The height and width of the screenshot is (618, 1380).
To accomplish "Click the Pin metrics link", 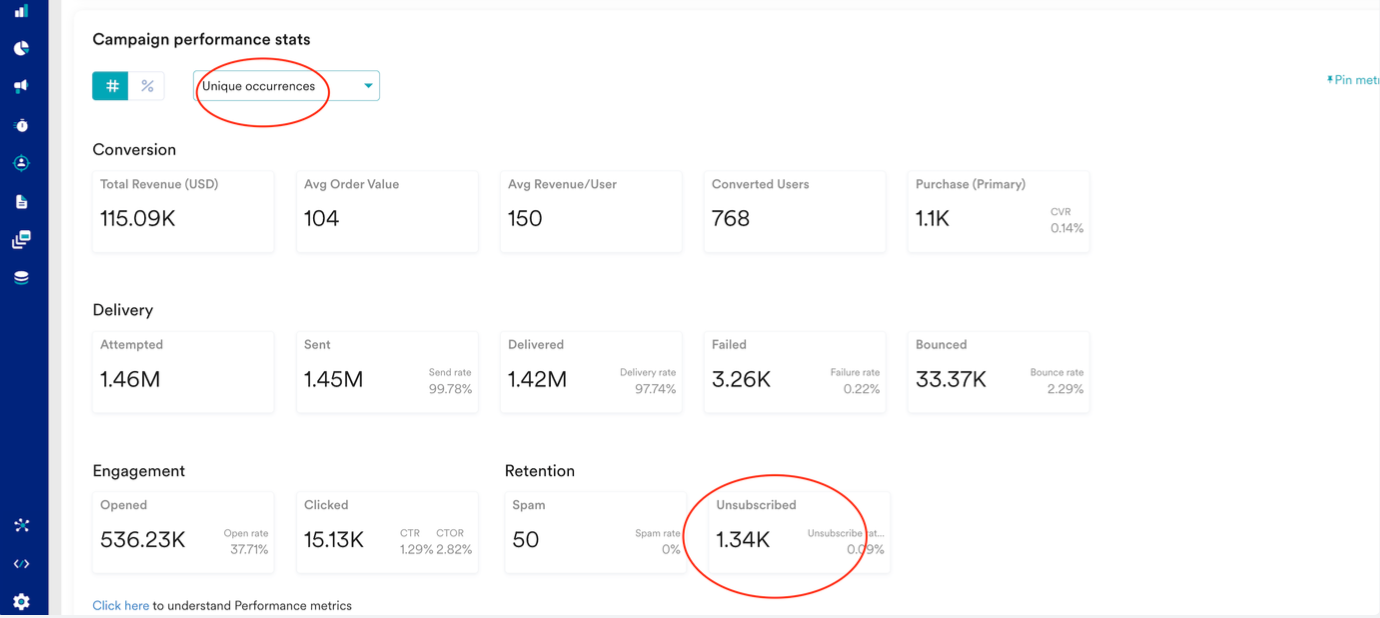I will pyautogui.click(x=1353, y=80).
